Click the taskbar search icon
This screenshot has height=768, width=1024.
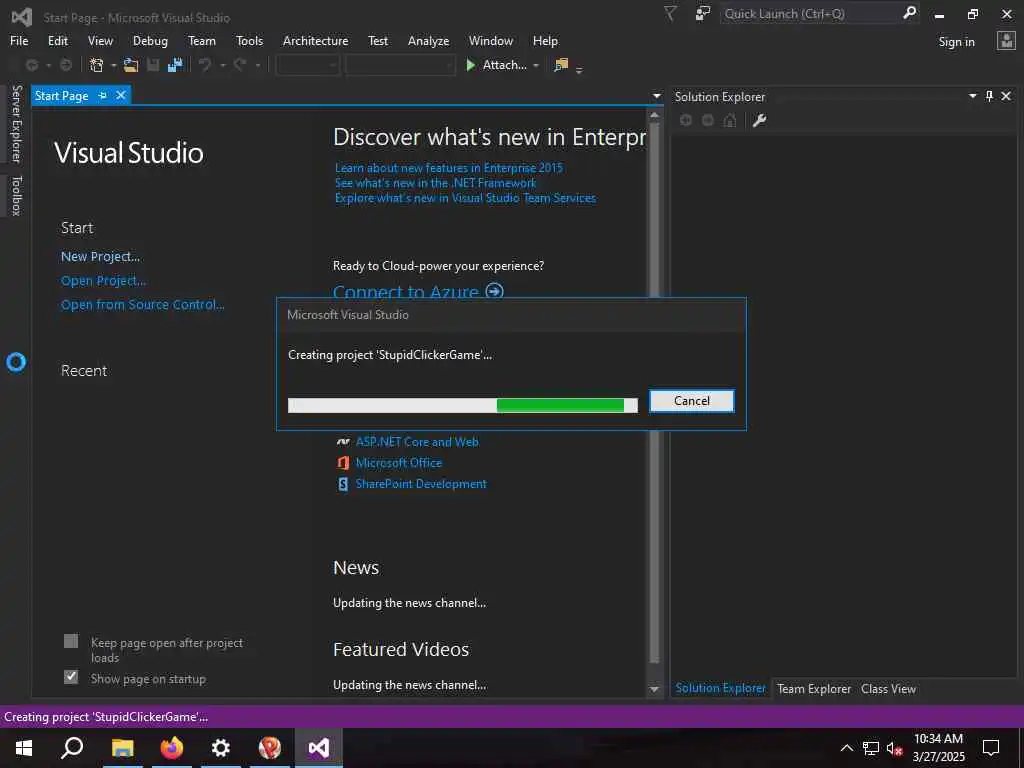pos(72,748)
